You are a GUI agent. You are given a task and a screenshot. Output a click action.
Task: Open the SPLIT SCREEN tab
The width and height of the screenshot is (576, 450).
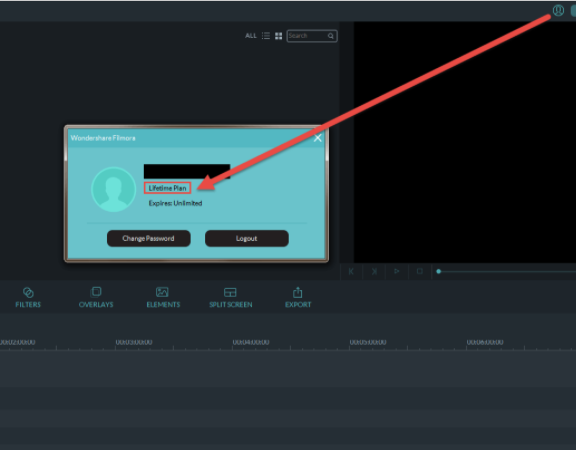[x=231, y=298]
